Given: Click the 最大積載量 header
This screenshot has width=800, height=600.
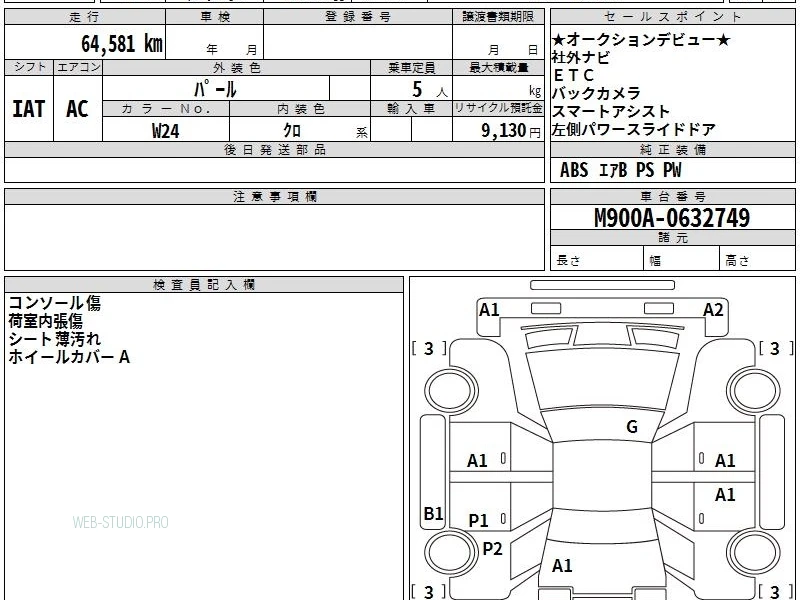Looking at the screenshot, I should [498, 68].
